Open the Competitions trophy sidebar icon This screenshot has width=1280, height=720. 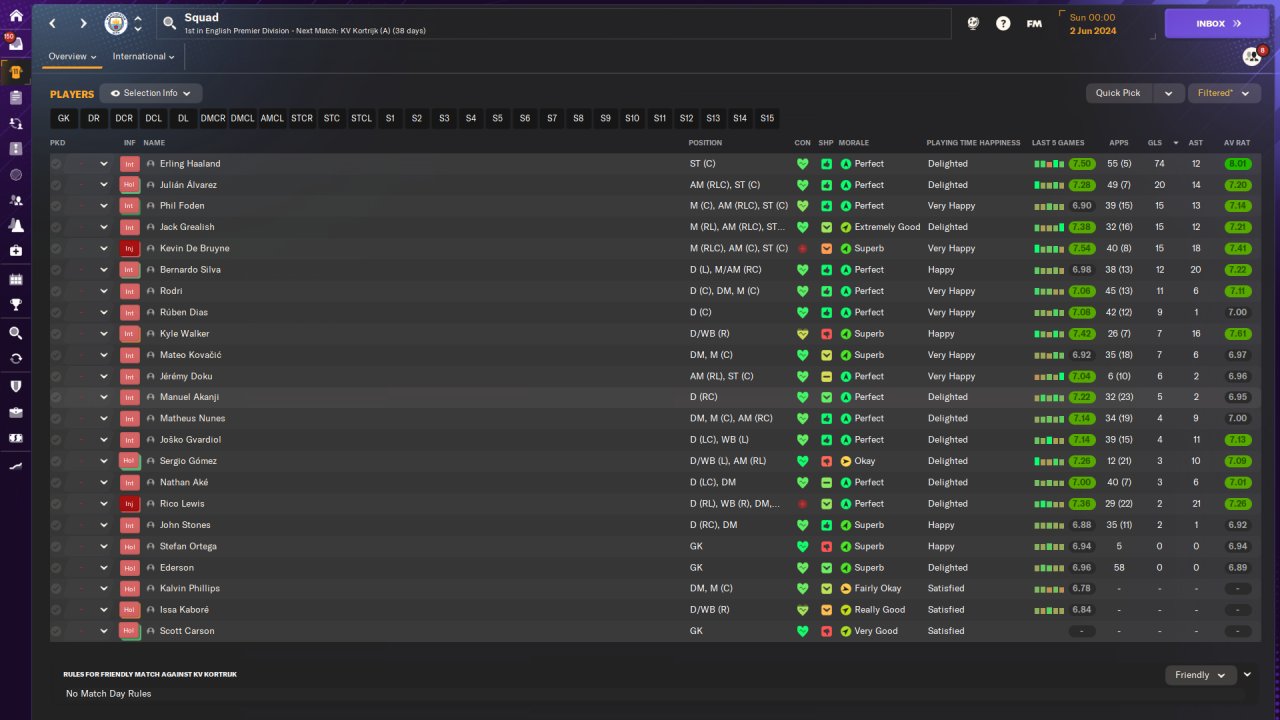(x=15, y=305)
